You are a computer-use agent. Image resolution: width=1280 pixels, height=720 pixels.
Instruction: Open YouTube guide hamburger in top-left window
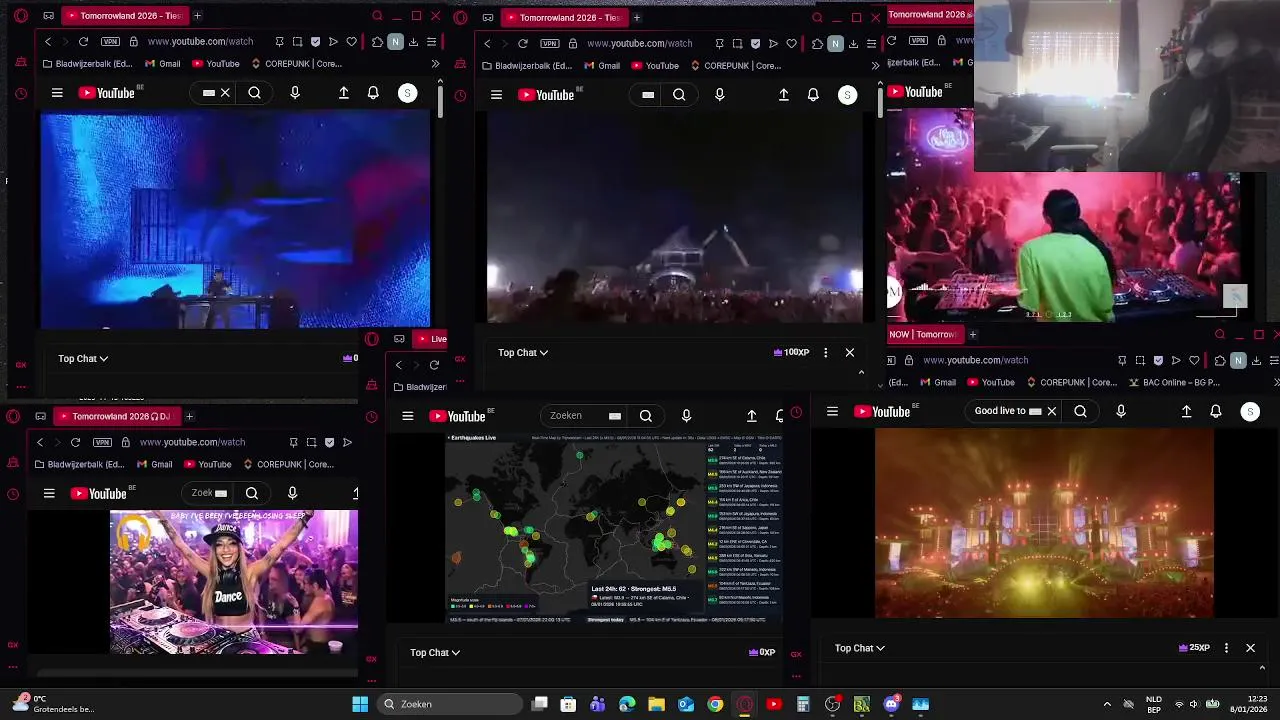pyautogui.click(x=57, y=93)
